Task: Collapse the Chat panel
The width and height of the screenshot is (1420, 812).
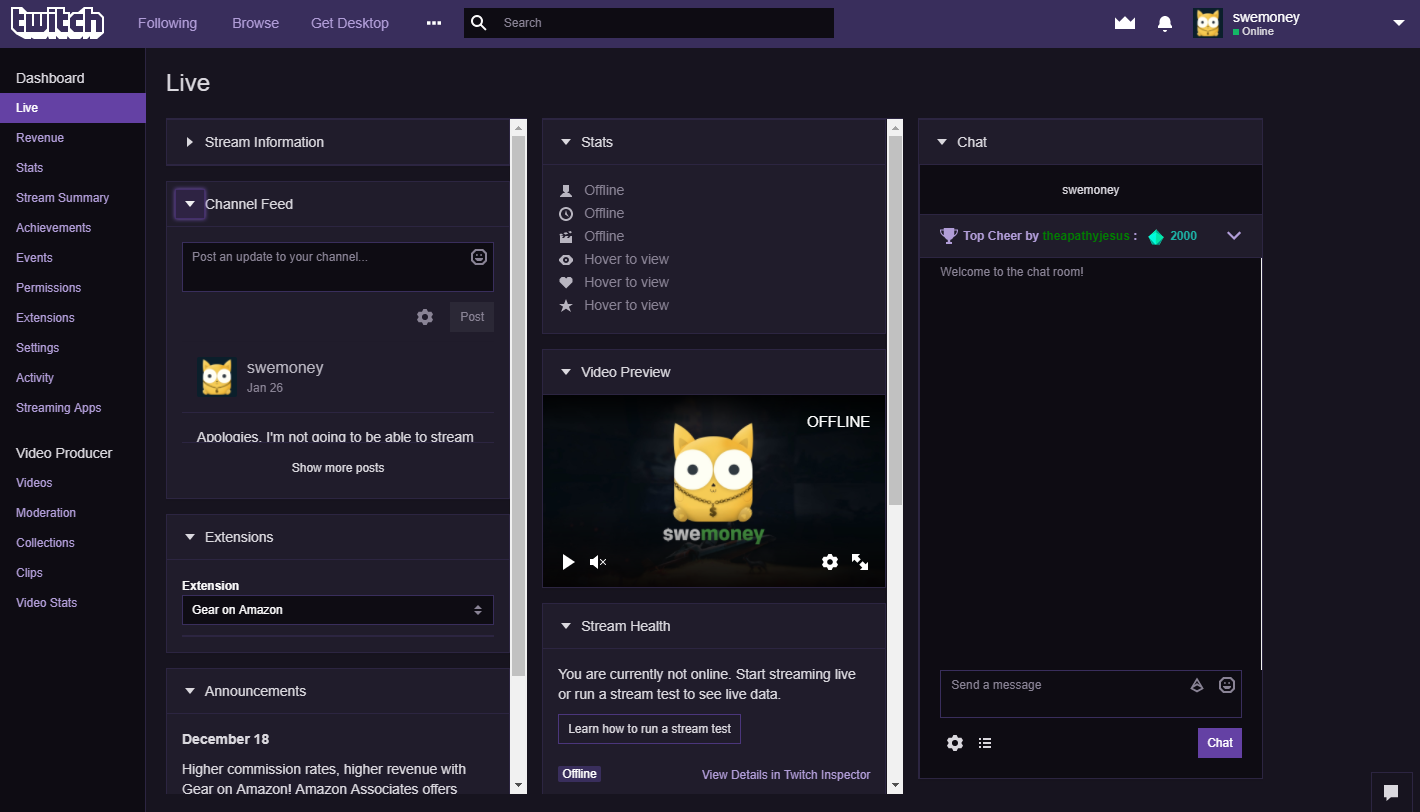Action: click(941, 142)
